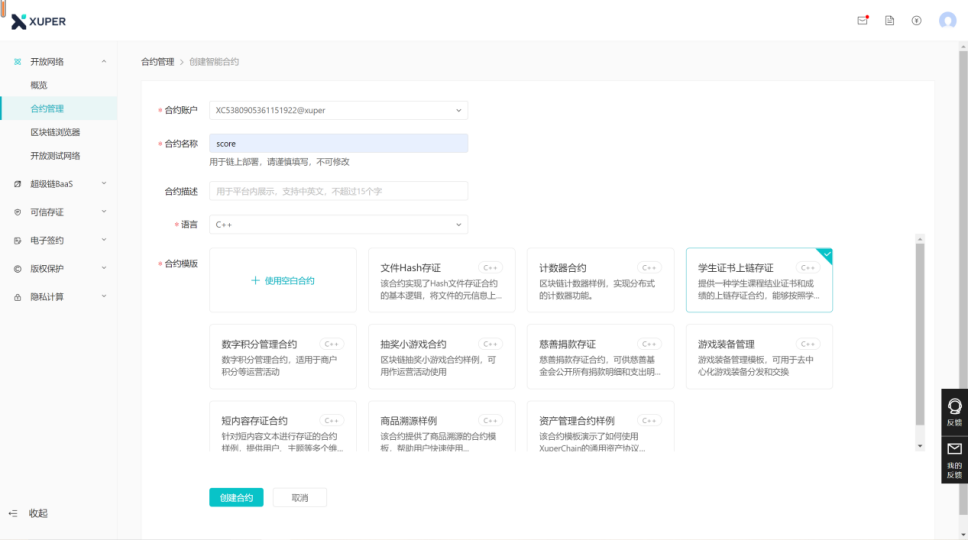The height and width of the screenshot is (540, 968).
Task: Choose the 文件Hash存证 template
Action: [441, 280]
